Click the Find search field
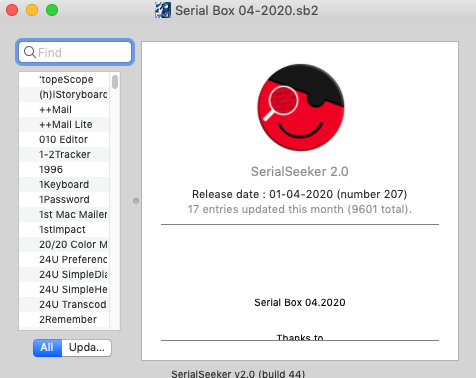476x378 pixels. (x=75, y=52)
